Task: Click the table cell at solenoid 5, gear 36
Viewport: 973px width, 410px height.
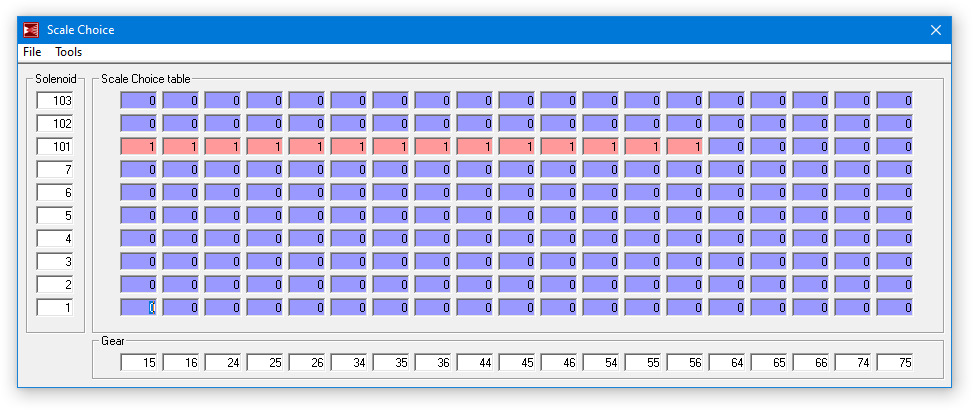Action: coord(433,215)
